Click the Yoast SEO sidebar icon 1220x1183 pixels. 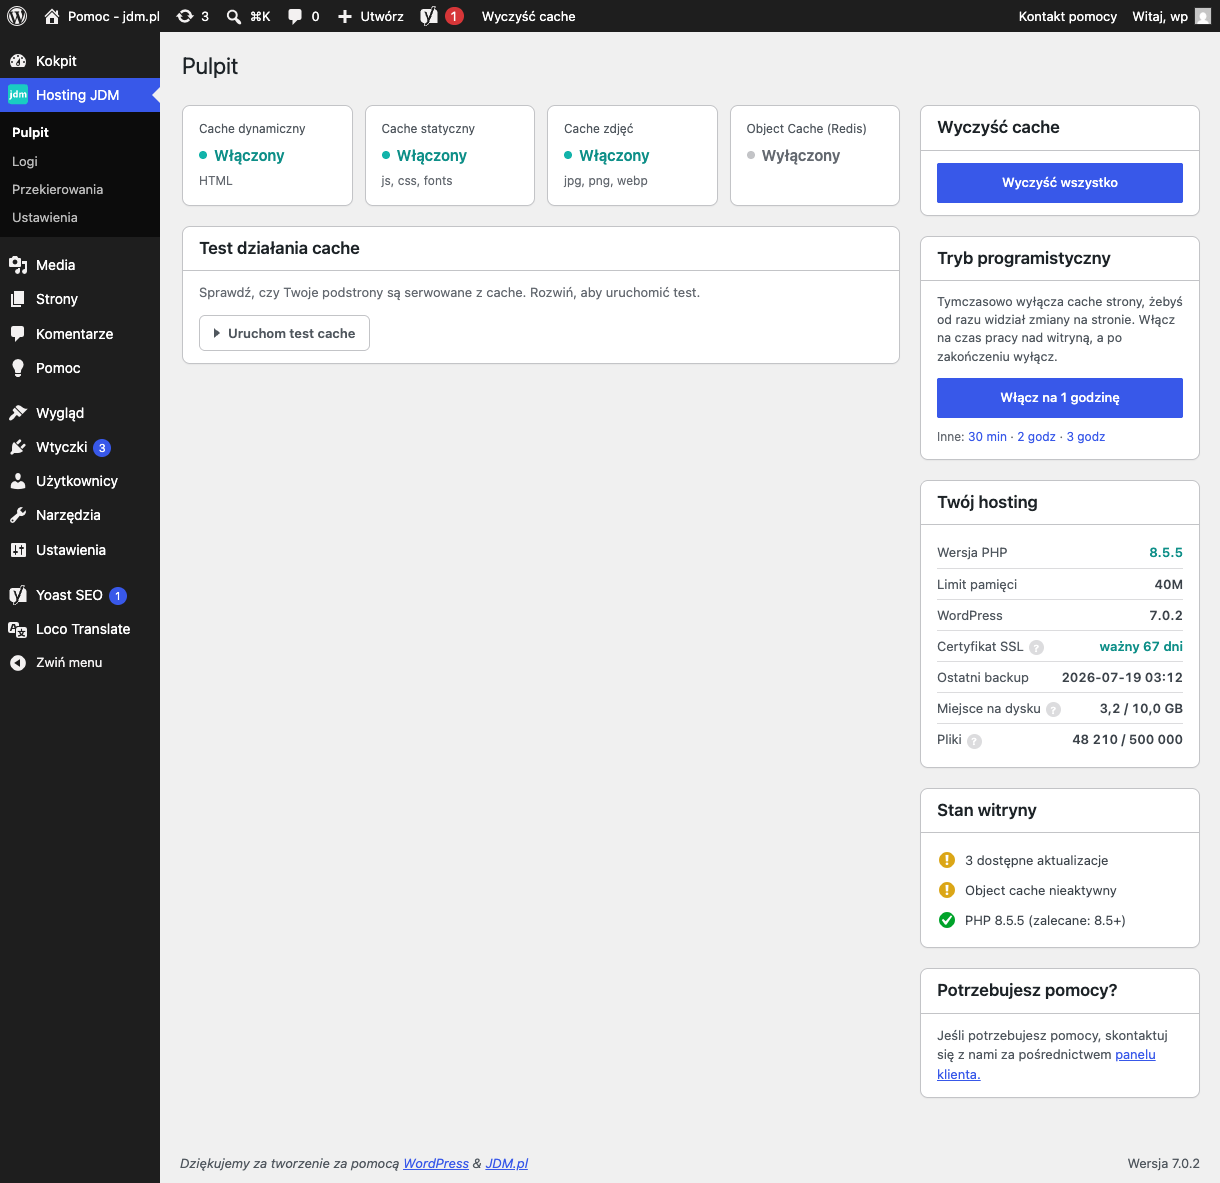(18, 595)
